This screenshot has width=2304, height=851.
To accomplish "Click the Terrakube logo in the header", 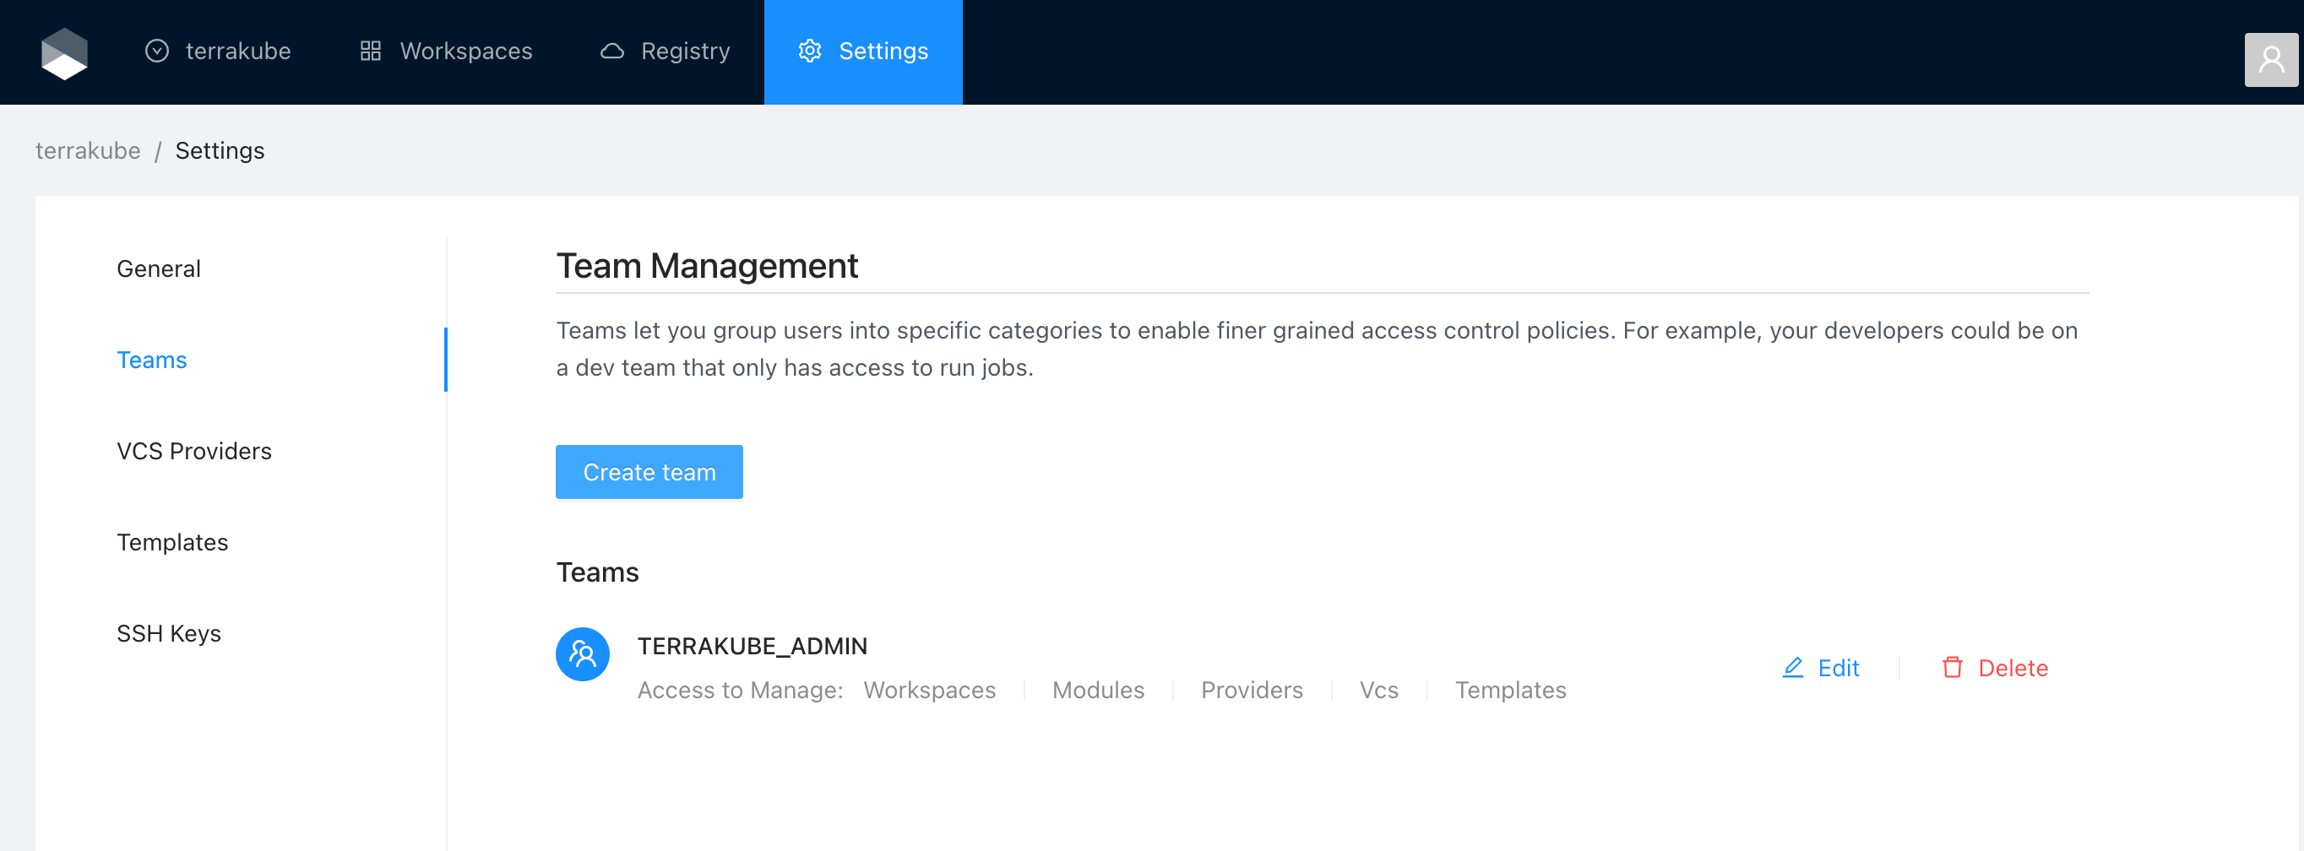I will (65, 53).
